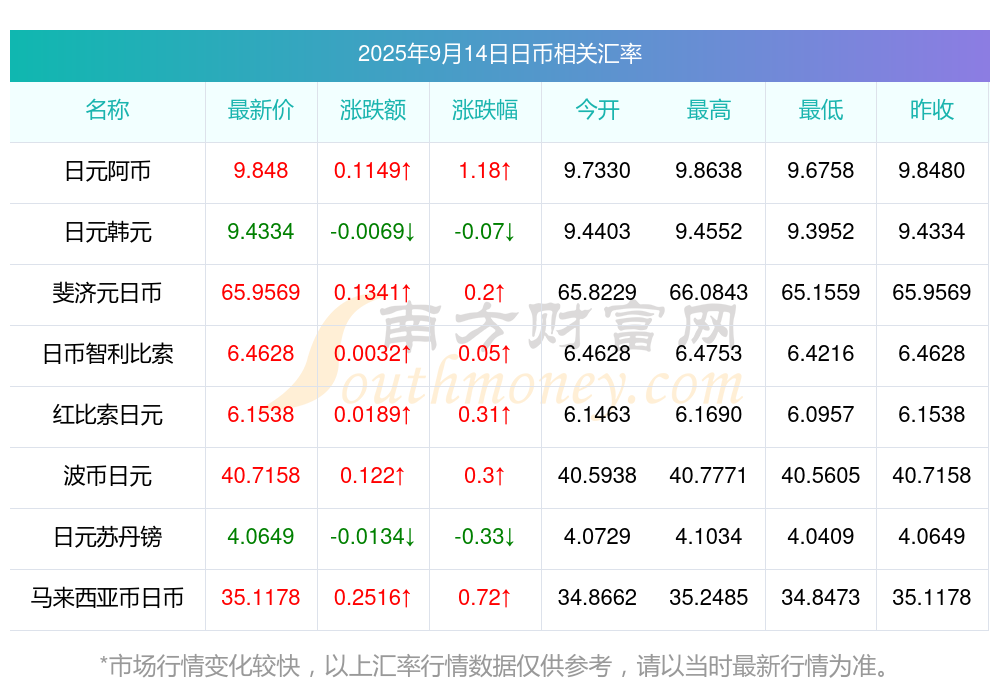
Task: Select the 日元韩元 row name
Action: click(107, 232)
